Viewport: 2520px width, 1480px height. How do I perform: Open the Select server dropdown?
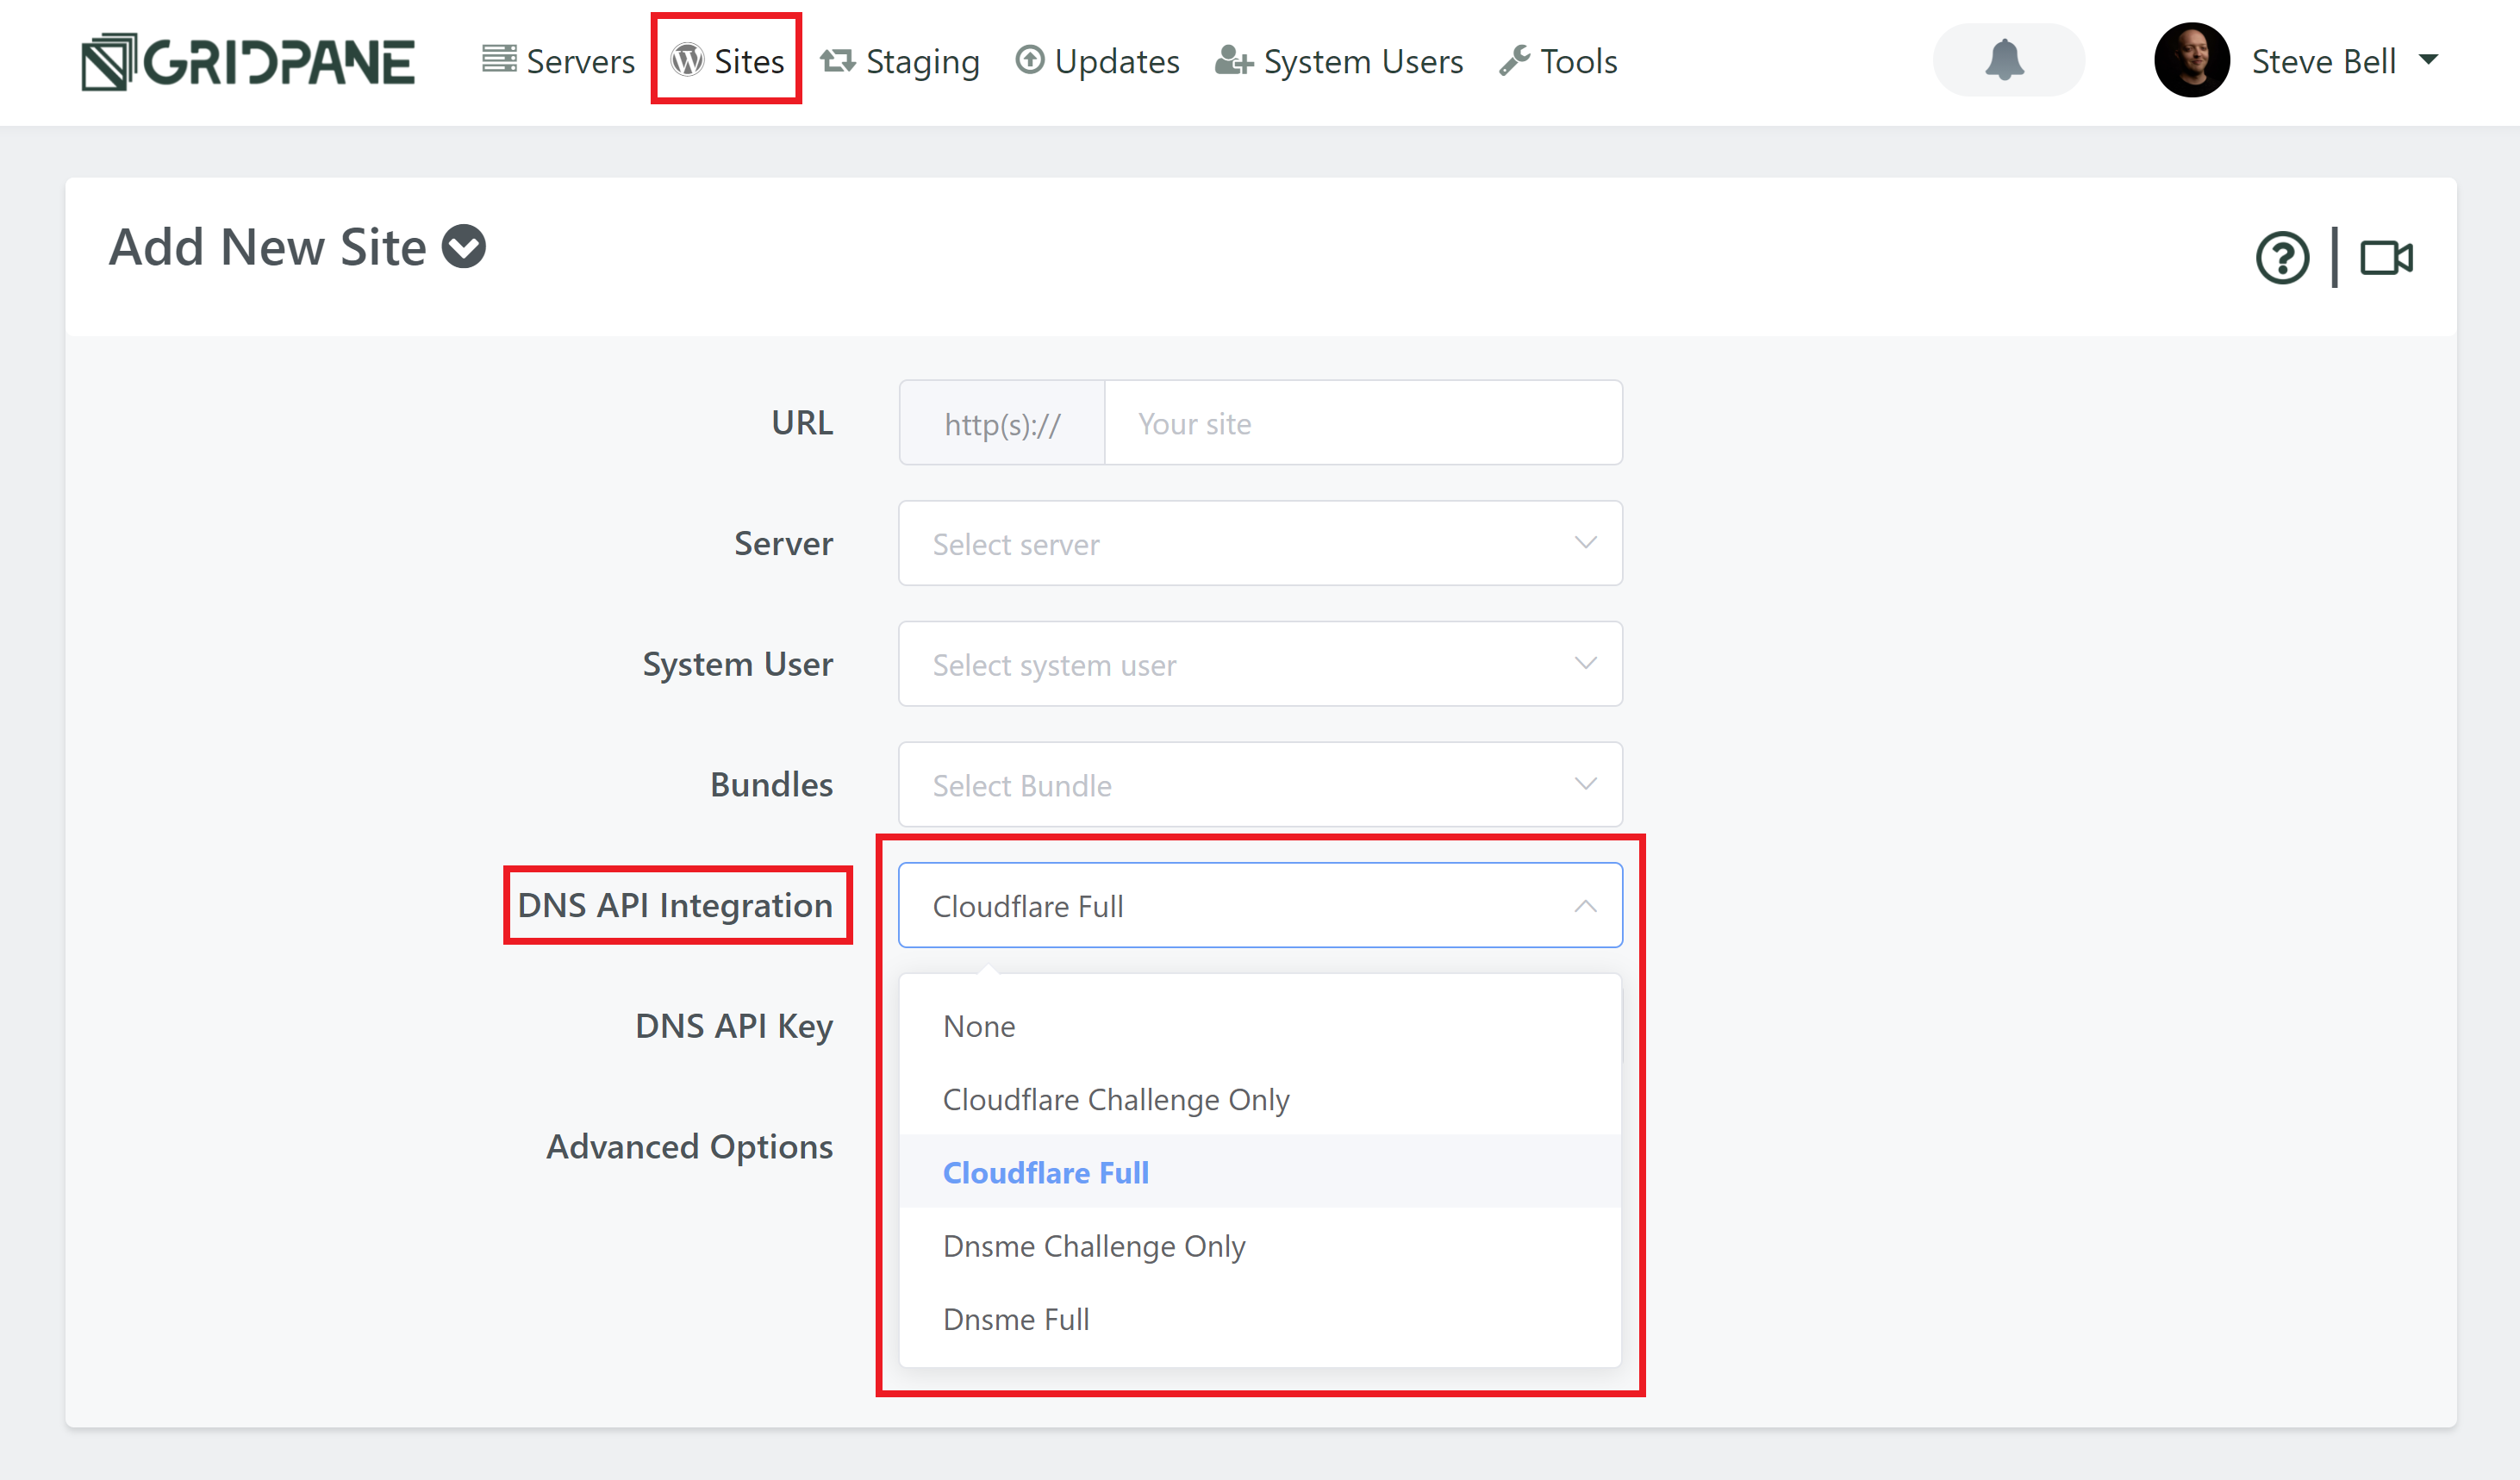pos(1260,544)
